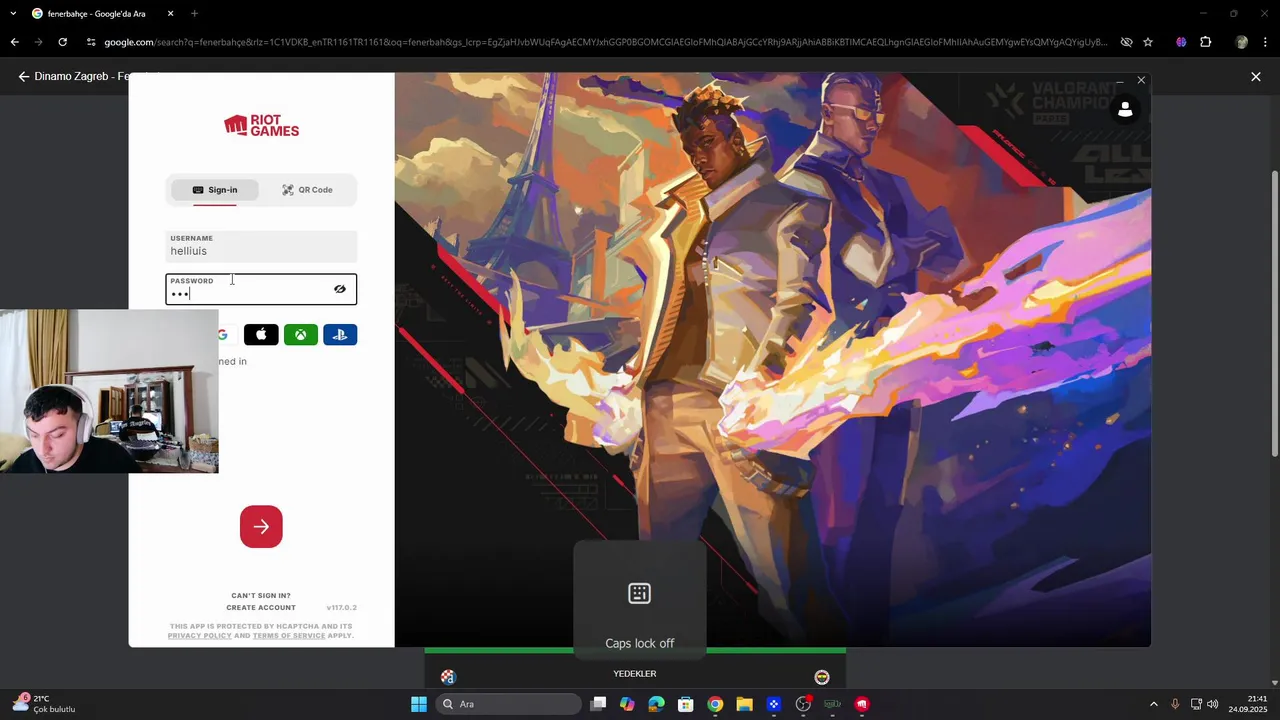Click the webcam overlay thumbnail

pyautogui.click(x=109, y=391)
